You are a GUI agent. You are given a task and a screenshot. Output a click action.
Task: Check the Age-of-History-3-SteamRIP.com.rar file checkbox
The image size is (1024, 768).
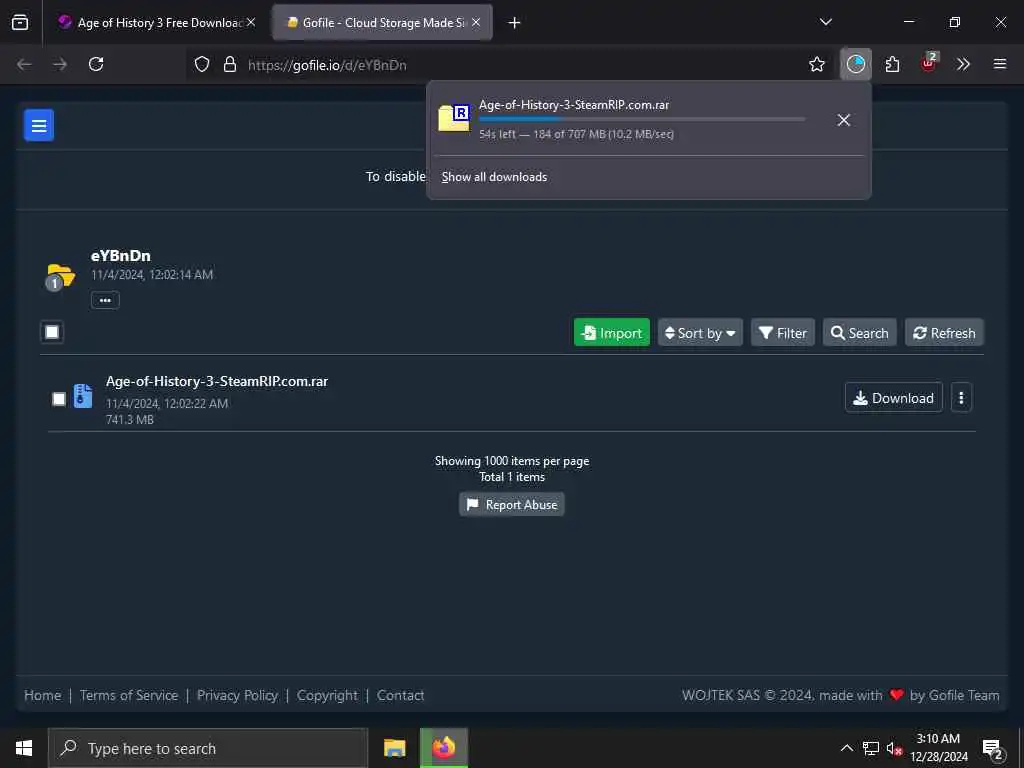click(59, 399)
